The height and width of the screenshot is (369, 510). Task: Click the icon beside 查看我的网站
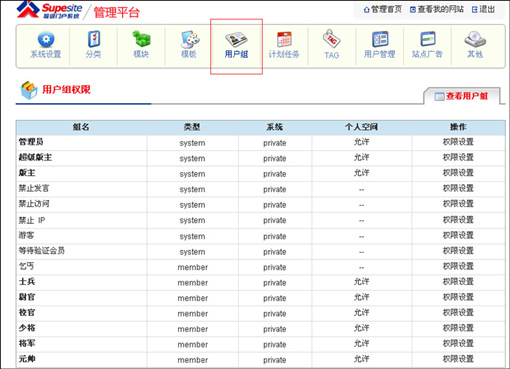[x=413, y=10]
